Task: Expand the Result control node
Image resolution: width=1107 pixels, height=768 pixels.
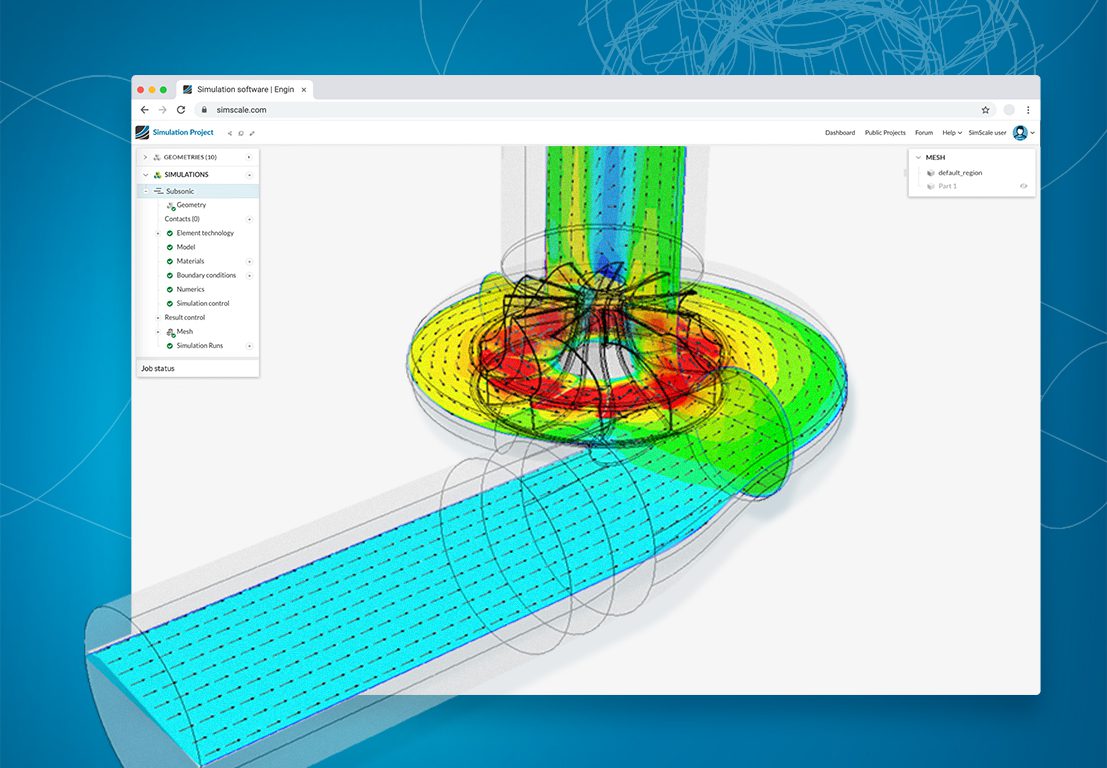Action: [x=157, y=318]
